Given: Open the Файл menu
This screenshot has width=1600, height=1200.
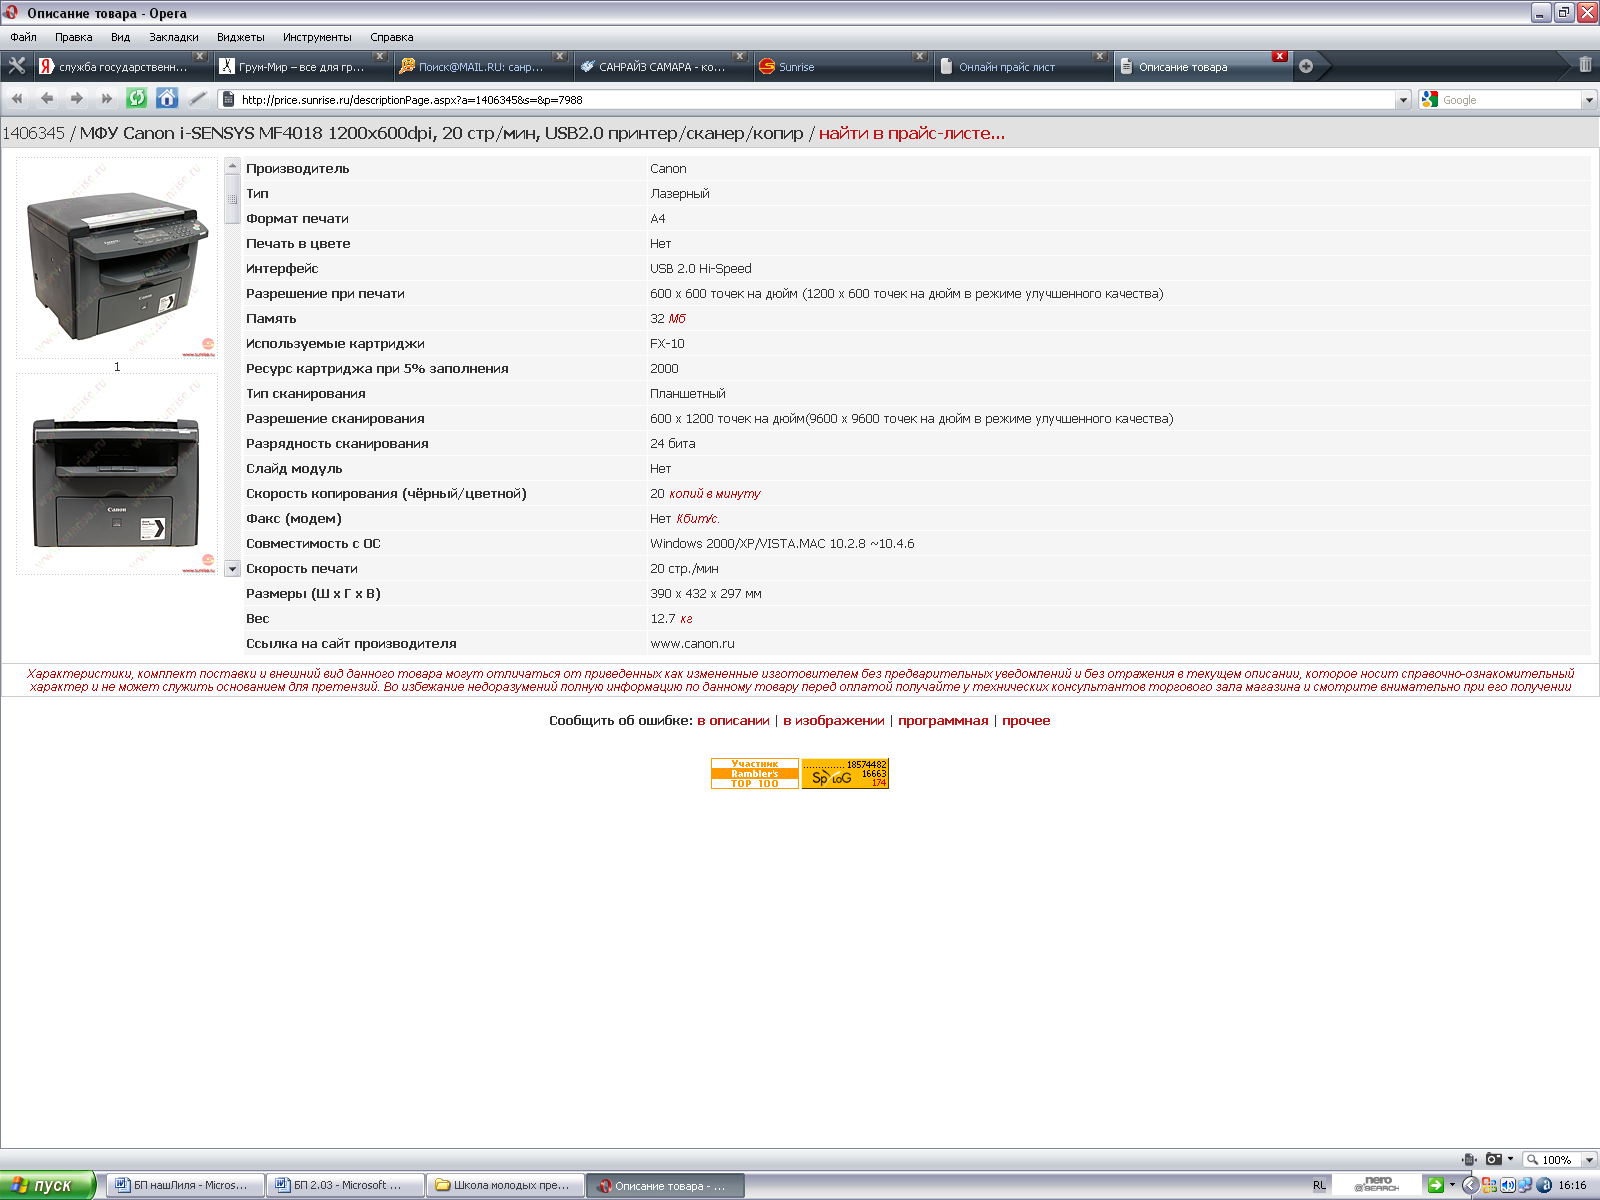Looking at the screenshot, I should point(23,37).
